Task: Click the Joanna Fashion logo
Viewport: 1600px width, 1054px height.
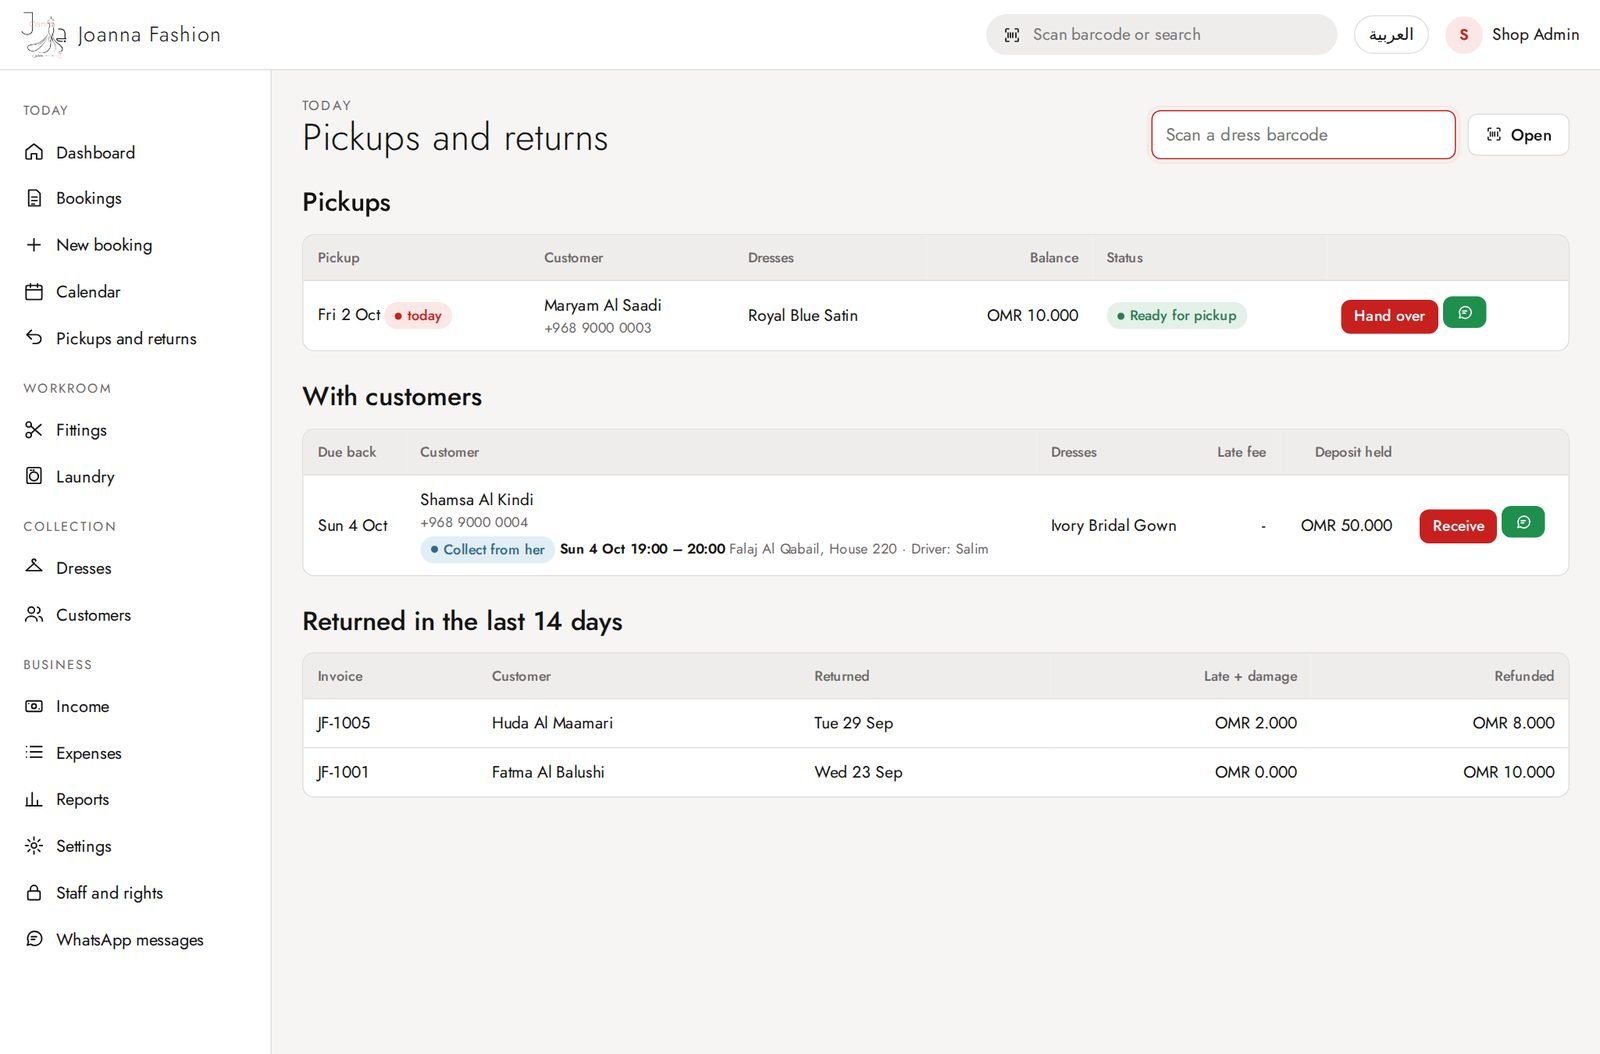Action: 121,35
